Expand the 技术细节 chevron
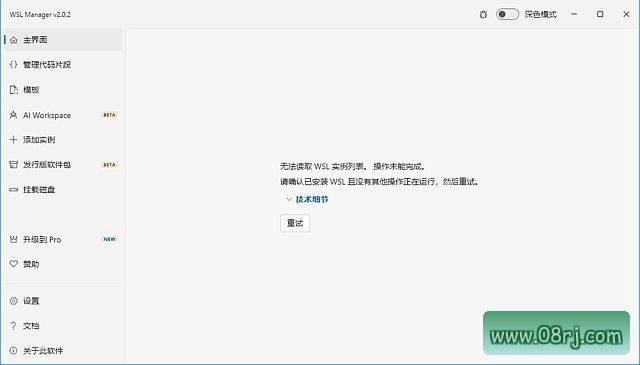The width and height of the screenshot is (640, 365). (289, 200)
